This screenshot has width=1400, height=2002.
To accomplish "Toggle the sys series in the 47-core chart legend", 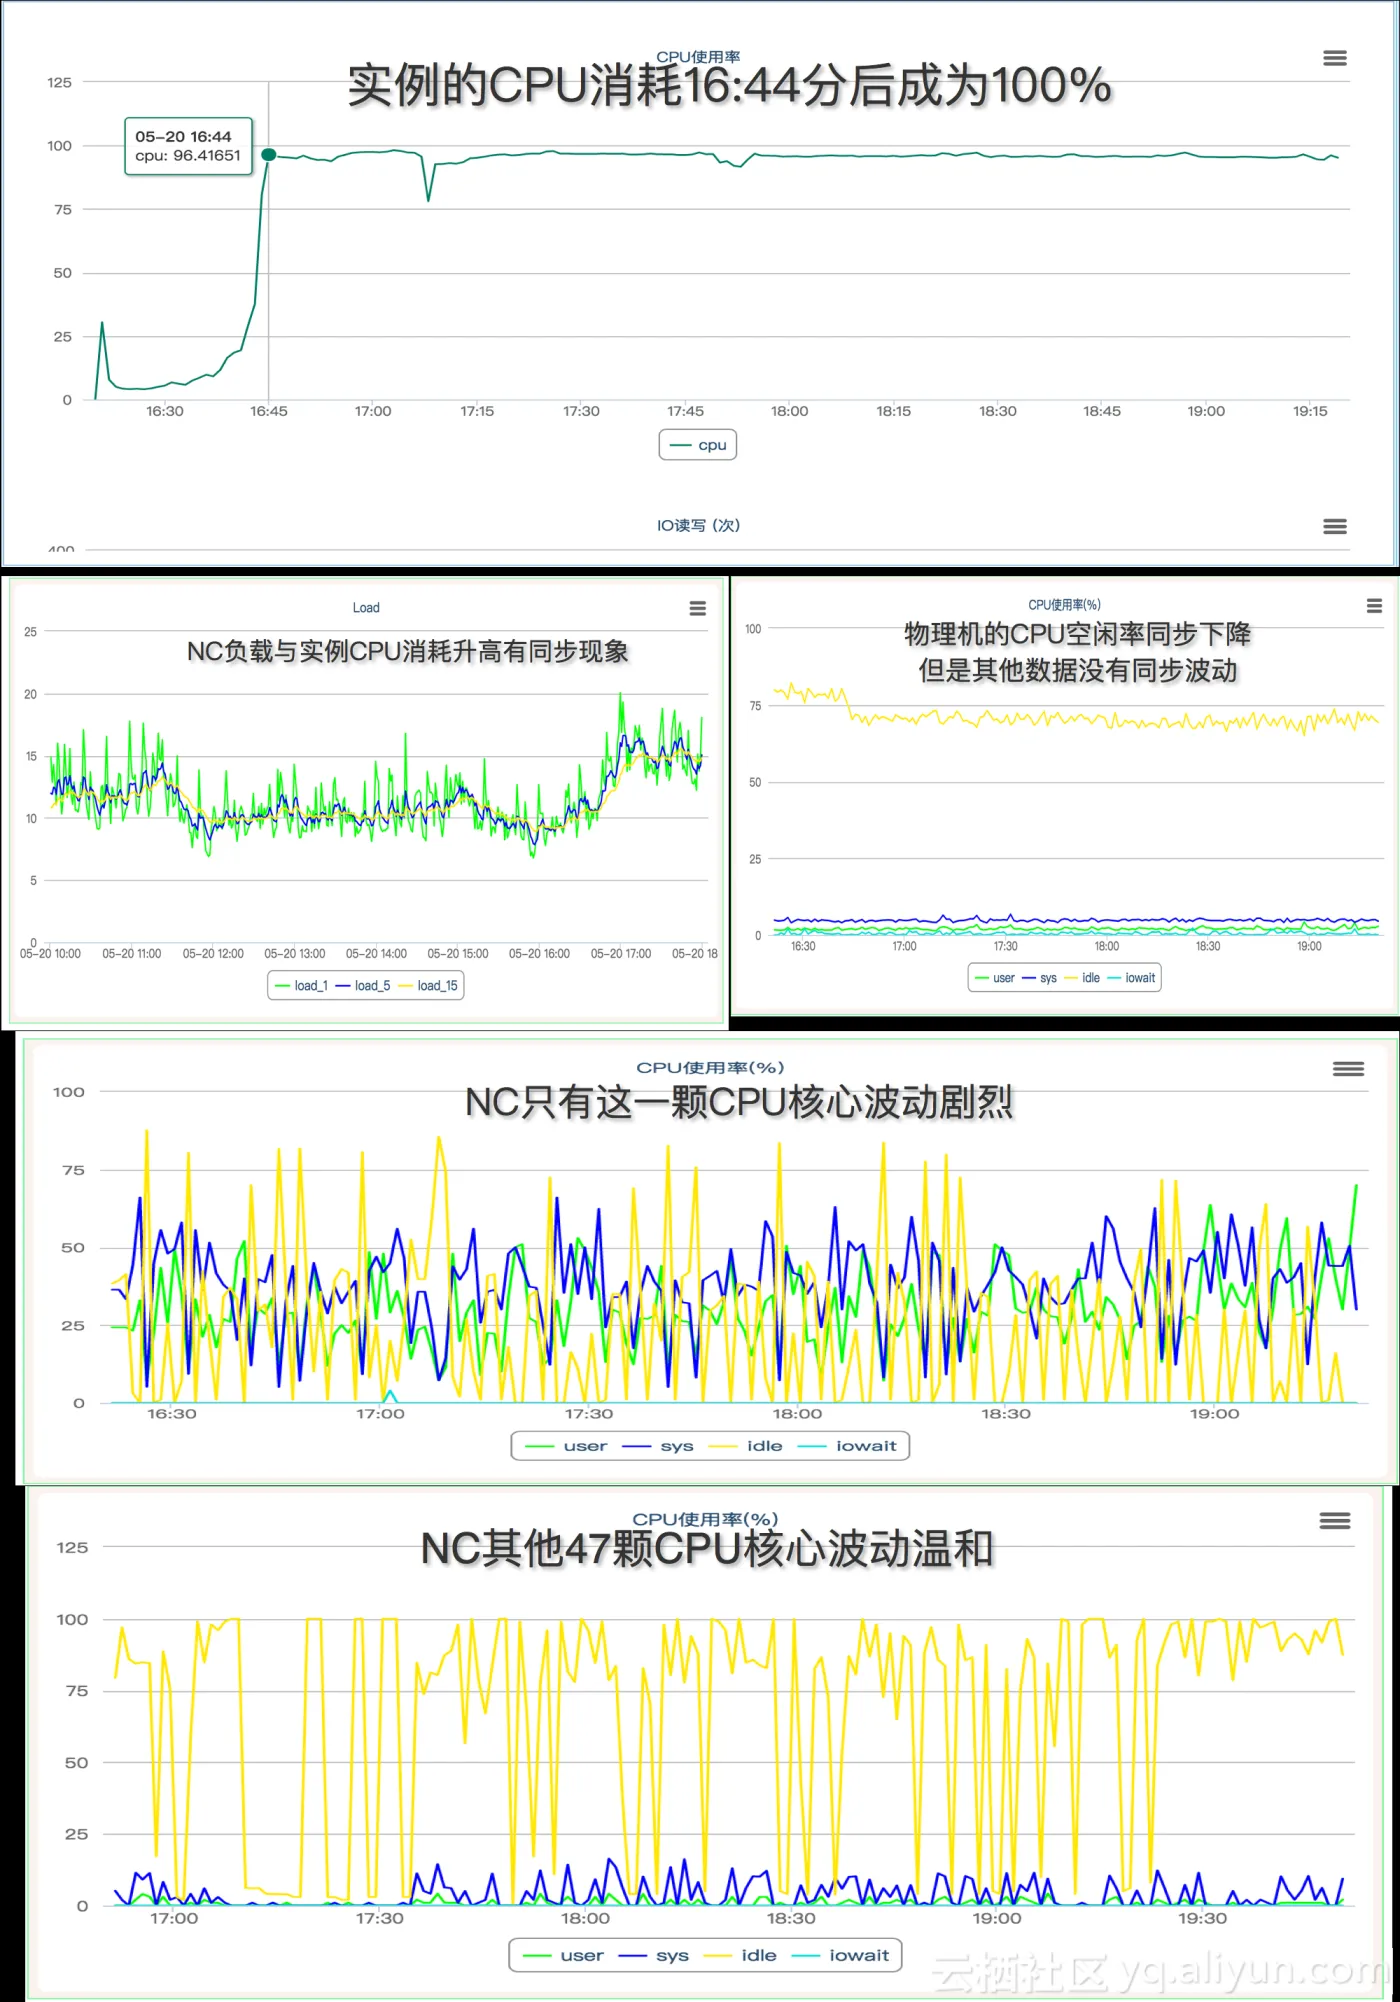I will tap(654, 1955).
